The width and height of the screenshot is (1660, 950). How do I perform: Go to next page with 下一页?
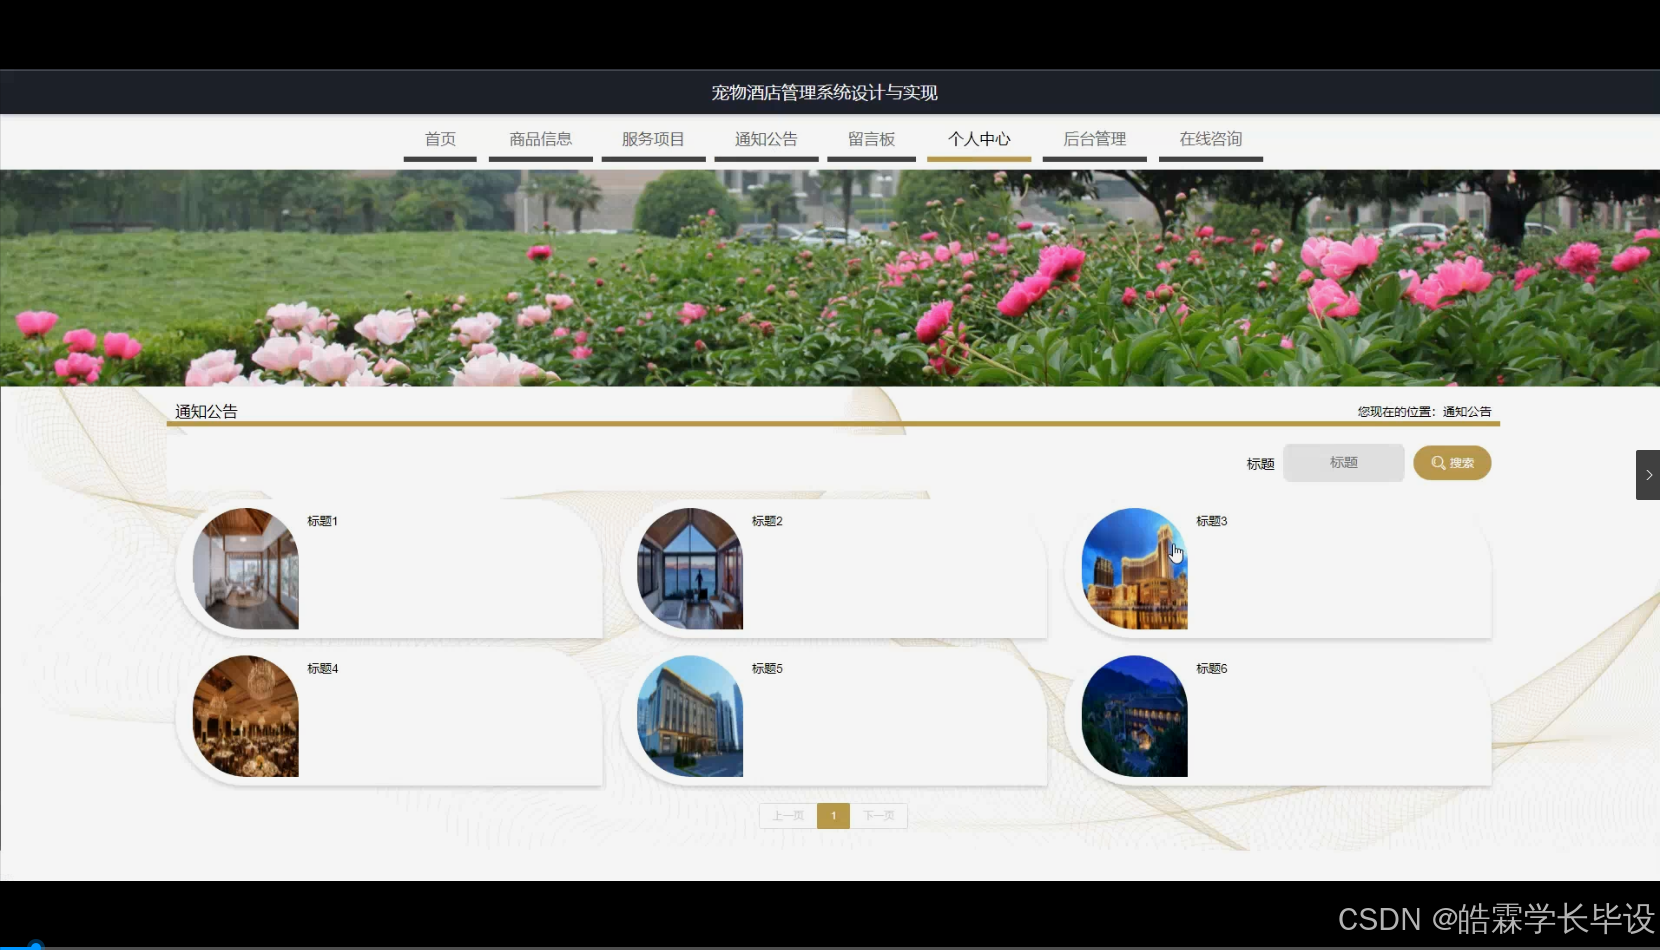point(879,816)
